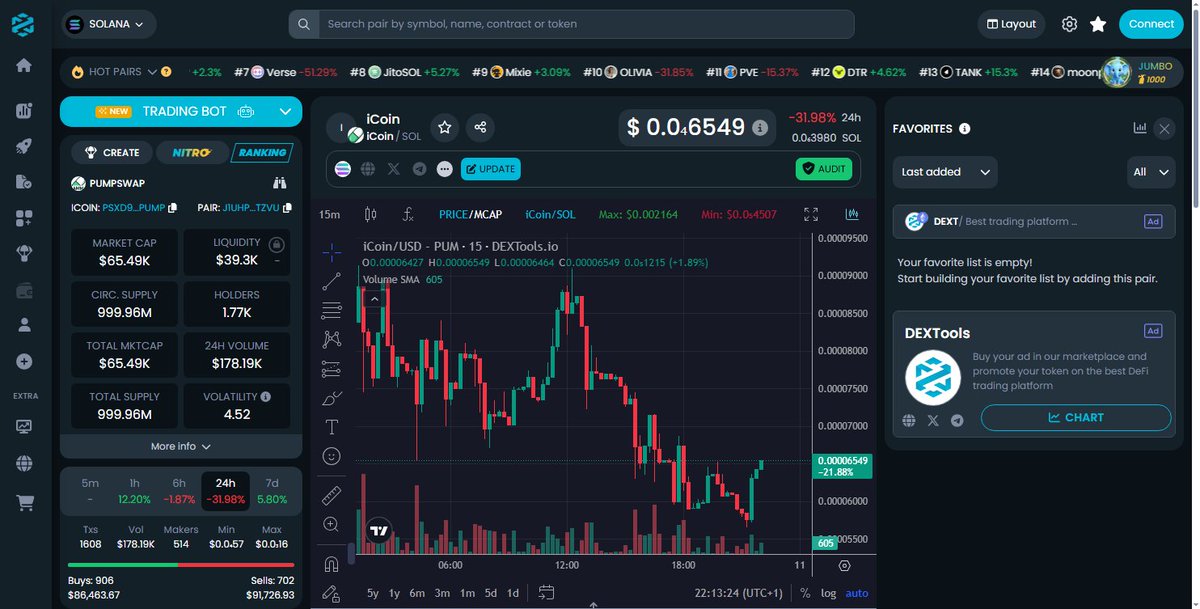
Task: Open the iCoin X social icon
Action: pos(393,169)
